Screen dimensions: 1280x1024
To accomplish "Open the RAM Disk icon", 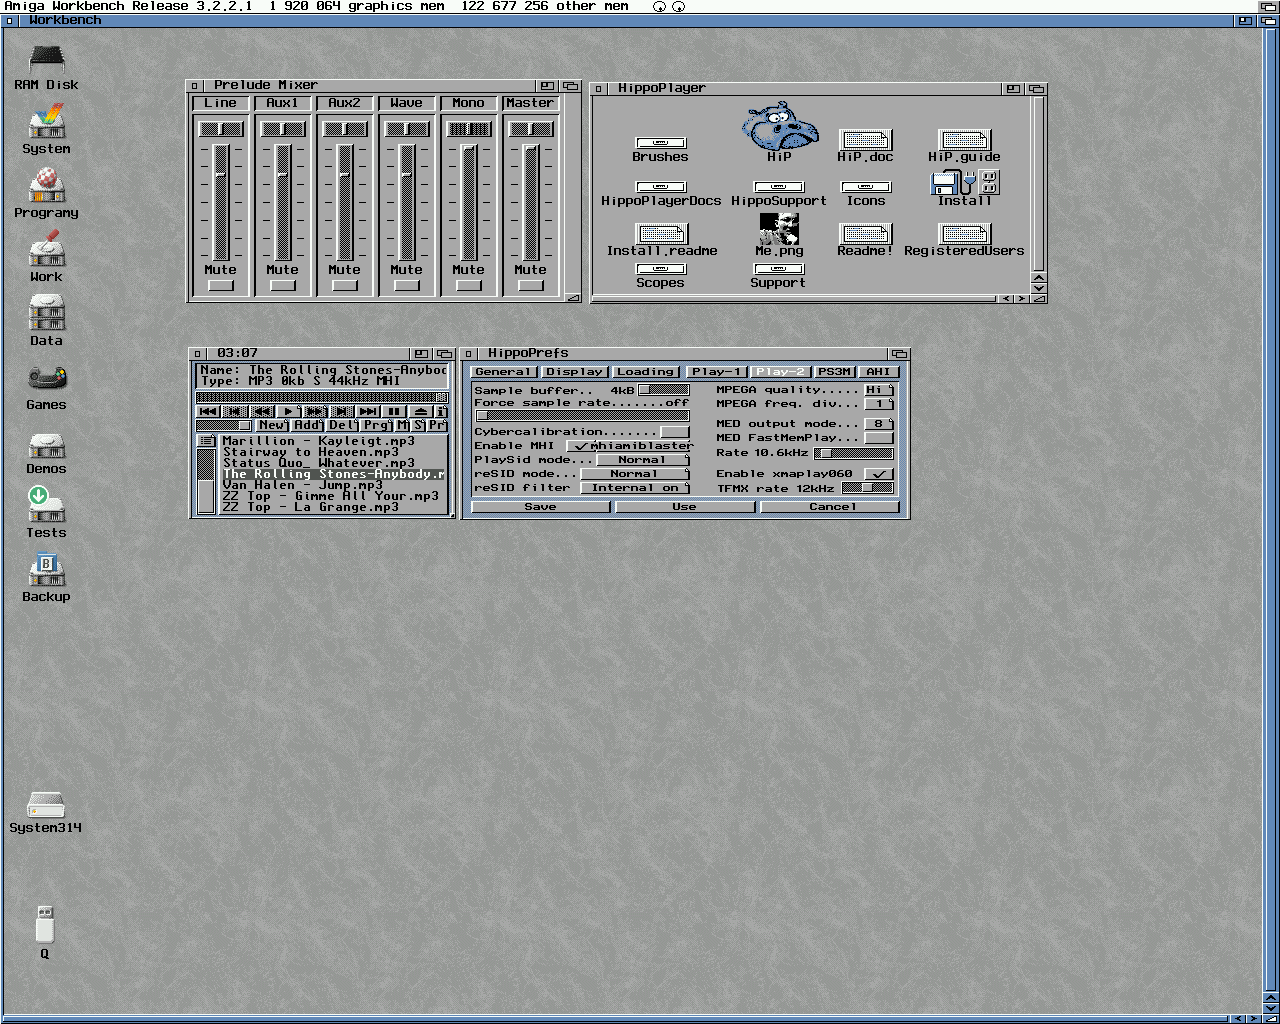I will 46,60.
